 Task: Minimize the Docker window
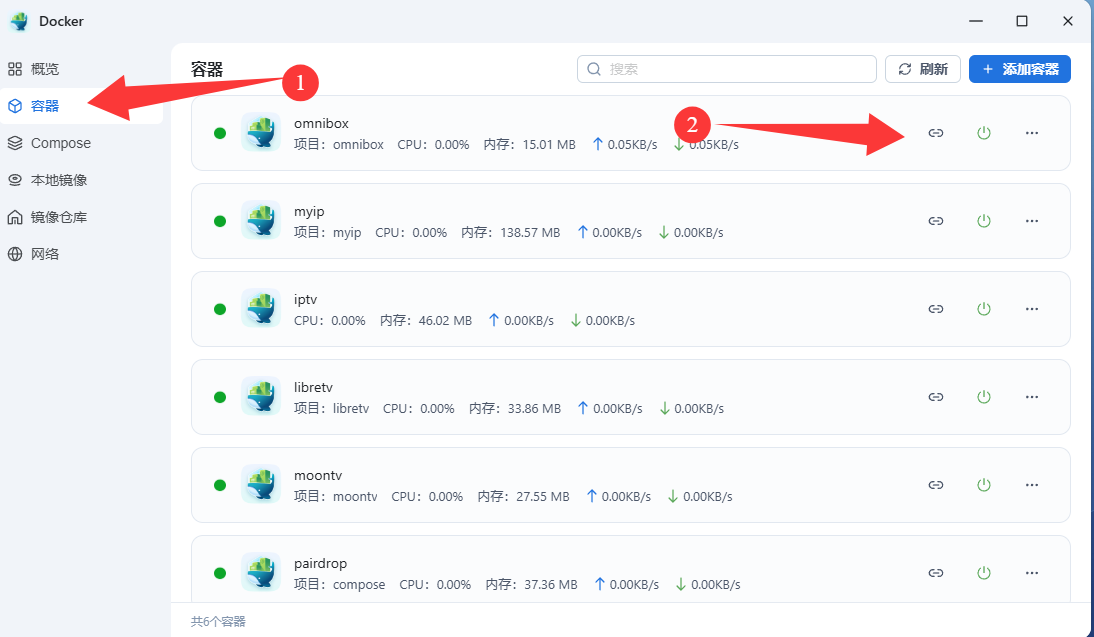[976, 21]
